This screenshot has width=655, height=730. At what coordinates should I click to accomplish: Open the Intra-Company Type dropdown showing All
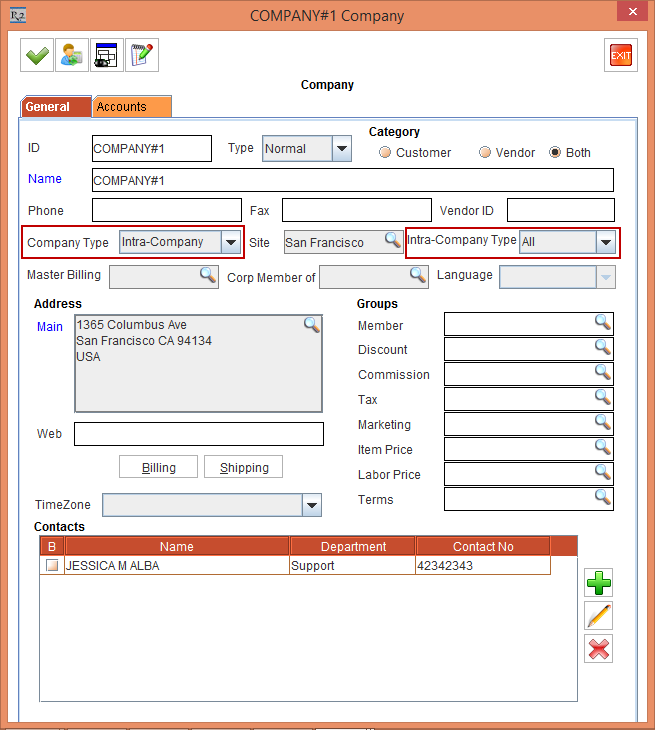coord(606,242)
